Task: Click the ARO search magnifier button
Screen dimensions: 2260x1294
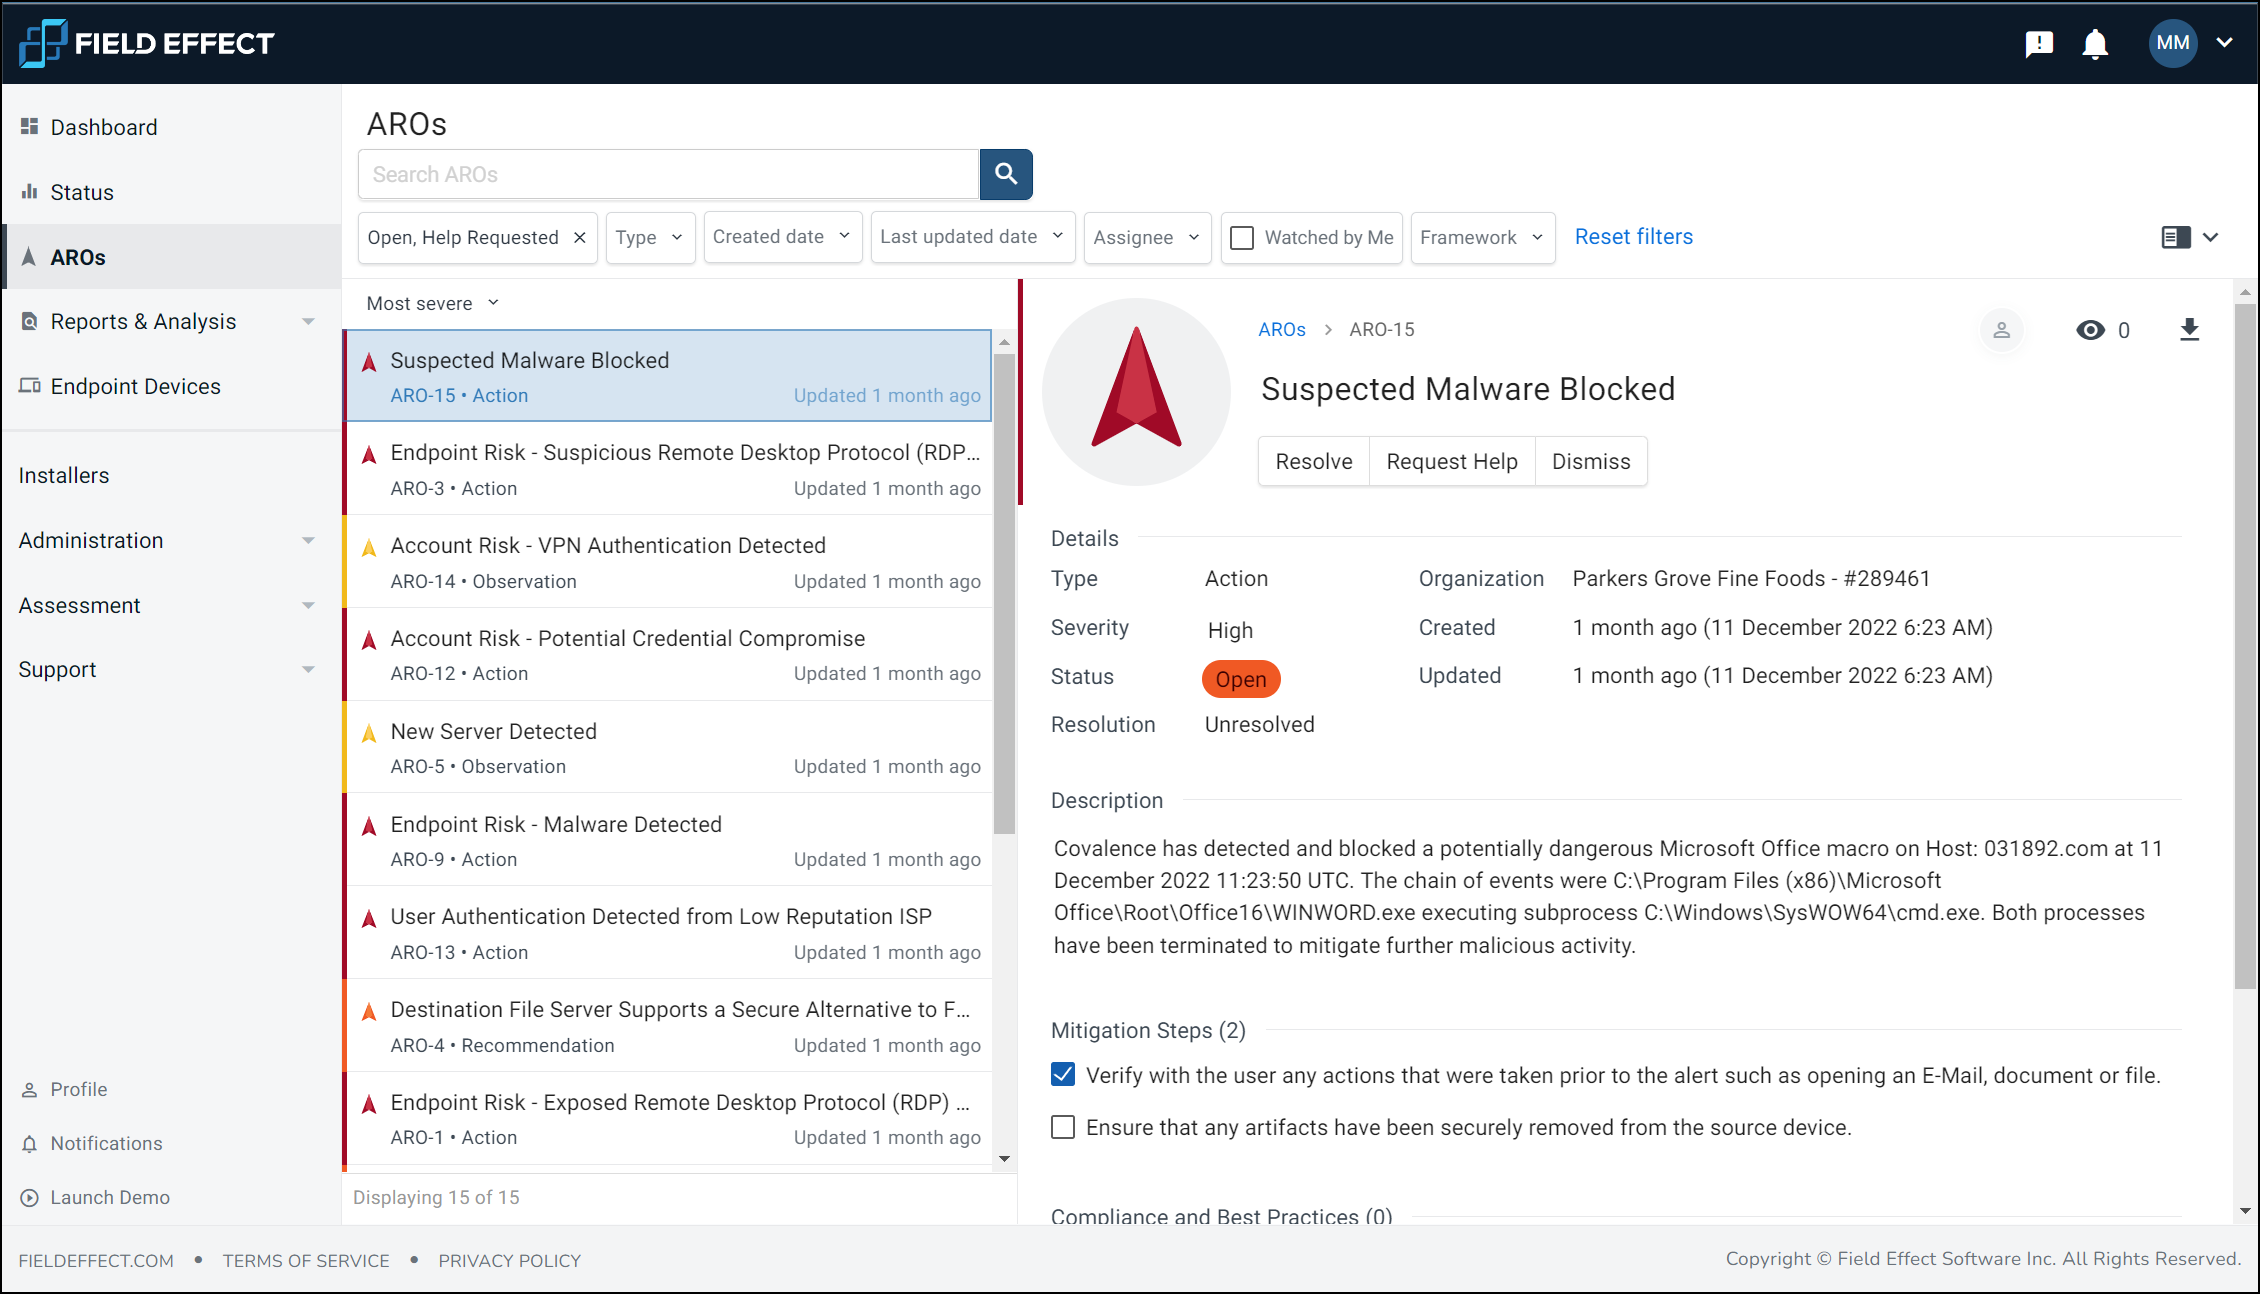Action: 1006,174
